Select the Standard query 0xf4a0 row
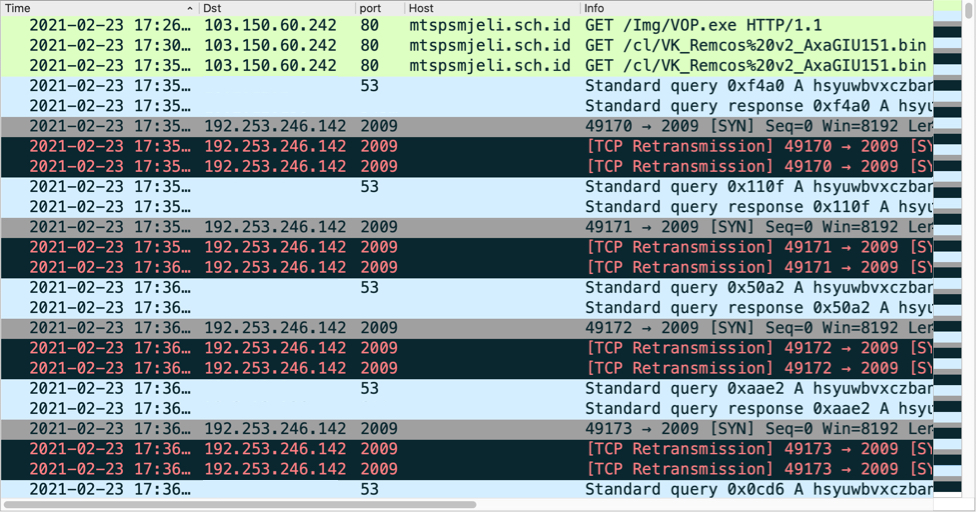This screenshot has height=512, width=976. click(x=467, y=86)
